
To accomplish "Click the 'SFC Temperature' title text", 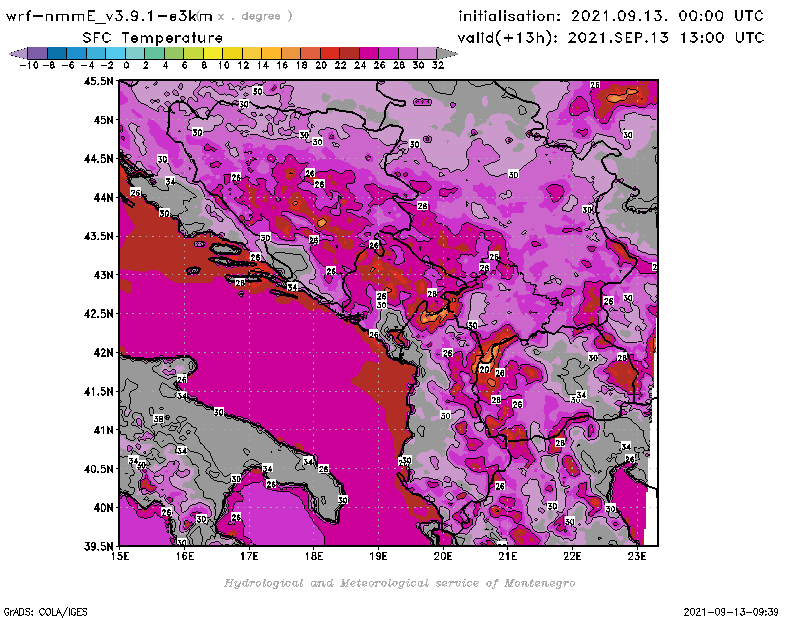I will pos(153,38).
